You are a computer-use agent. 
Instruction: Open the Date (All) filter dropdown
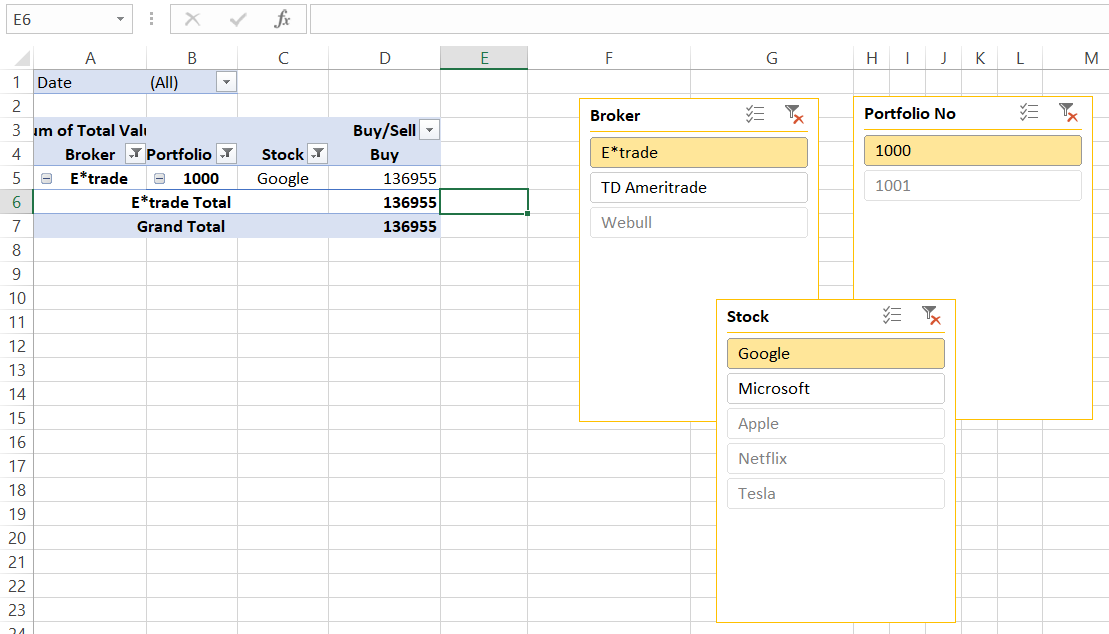(x=227, y=83)
